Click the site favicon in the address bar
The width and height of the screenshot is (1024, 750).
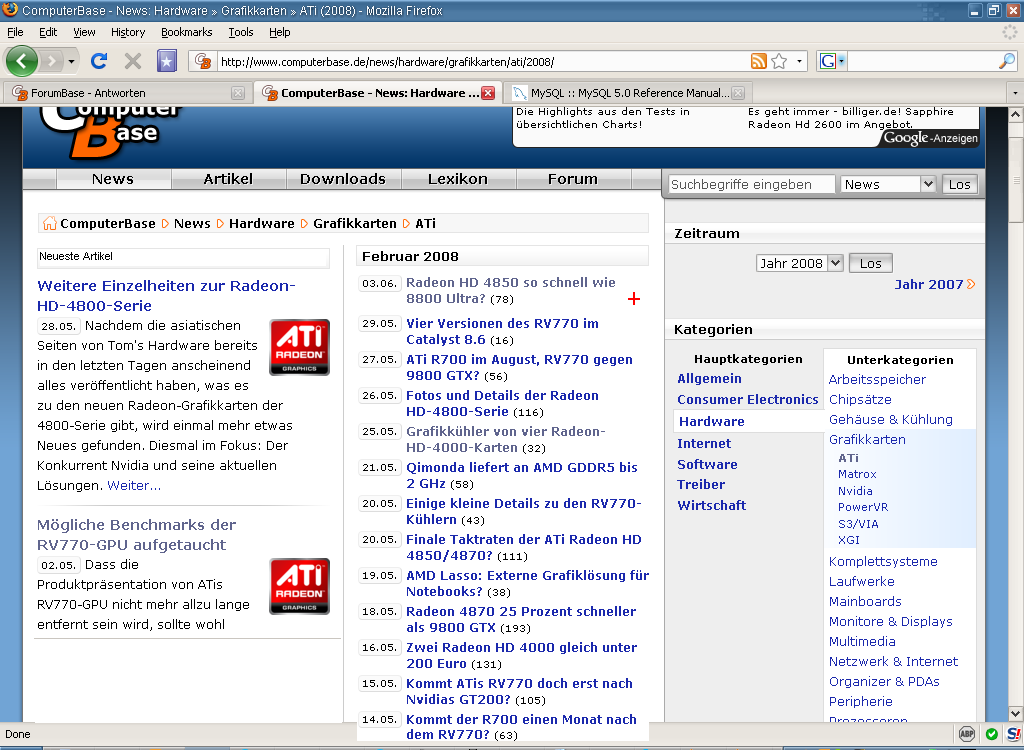coord(203,61)
